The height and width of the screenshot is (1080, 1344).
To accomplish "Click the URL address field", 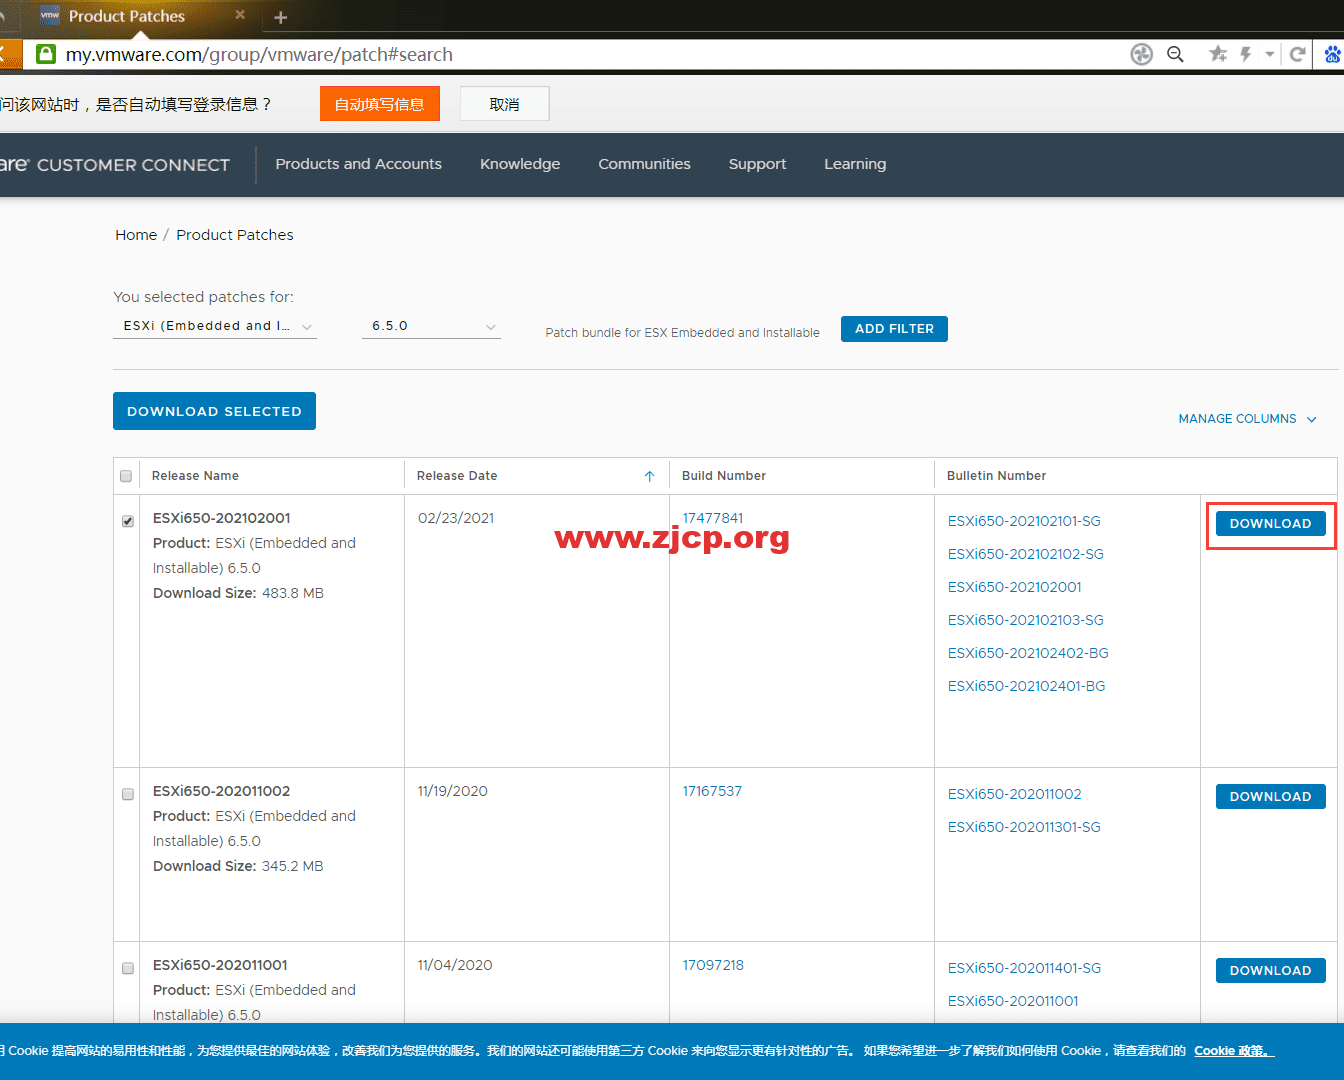I will 590,54.
